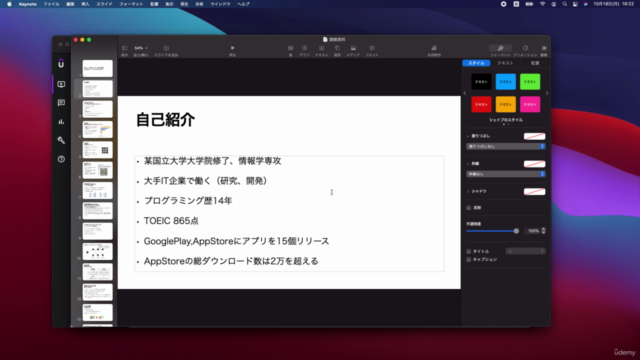Select the course content player icon in sidebar

(61, 84)
